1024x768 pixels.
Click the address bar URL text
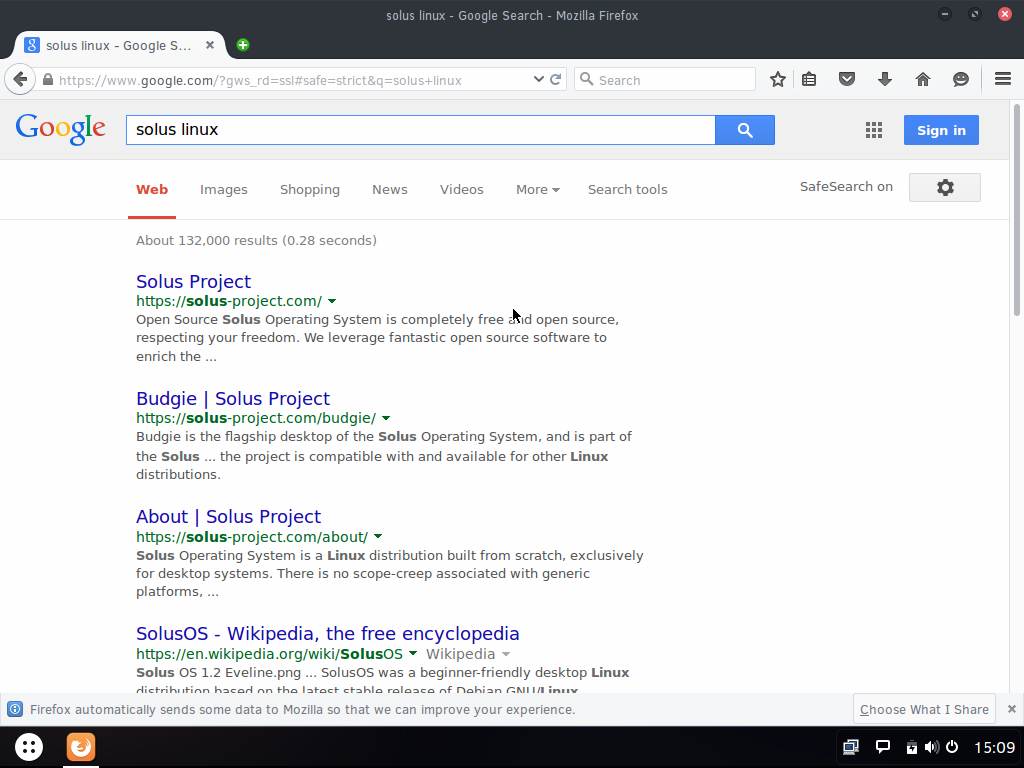pos(260,80)
